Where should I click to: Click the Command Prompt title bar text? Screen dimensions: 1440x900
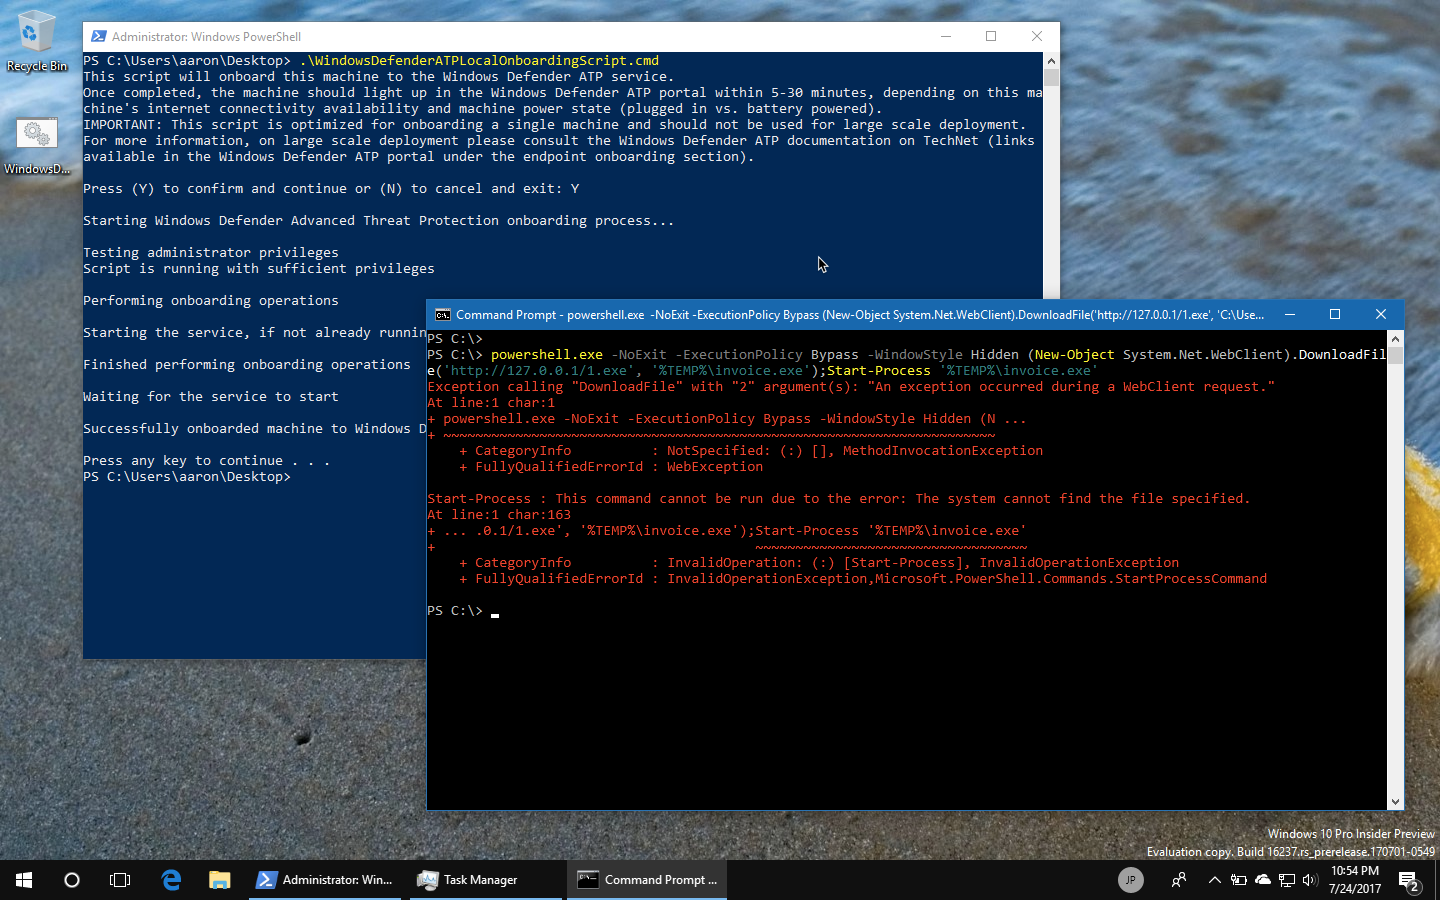[x=860, y=315]
